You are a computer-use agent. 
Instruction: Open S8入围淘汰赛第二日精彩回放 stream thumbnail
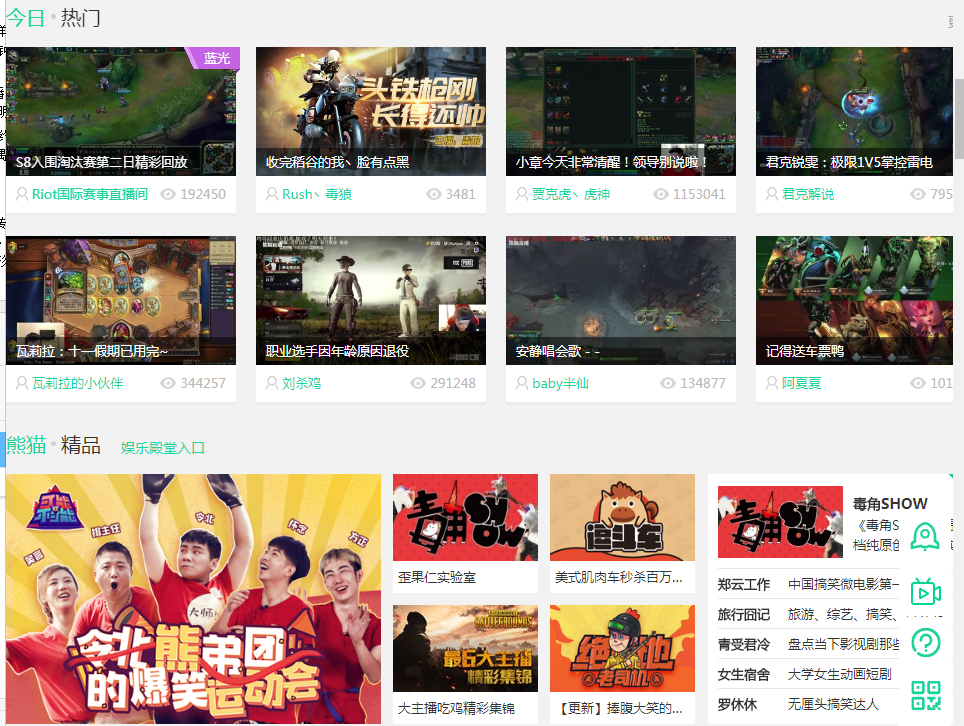121,111
